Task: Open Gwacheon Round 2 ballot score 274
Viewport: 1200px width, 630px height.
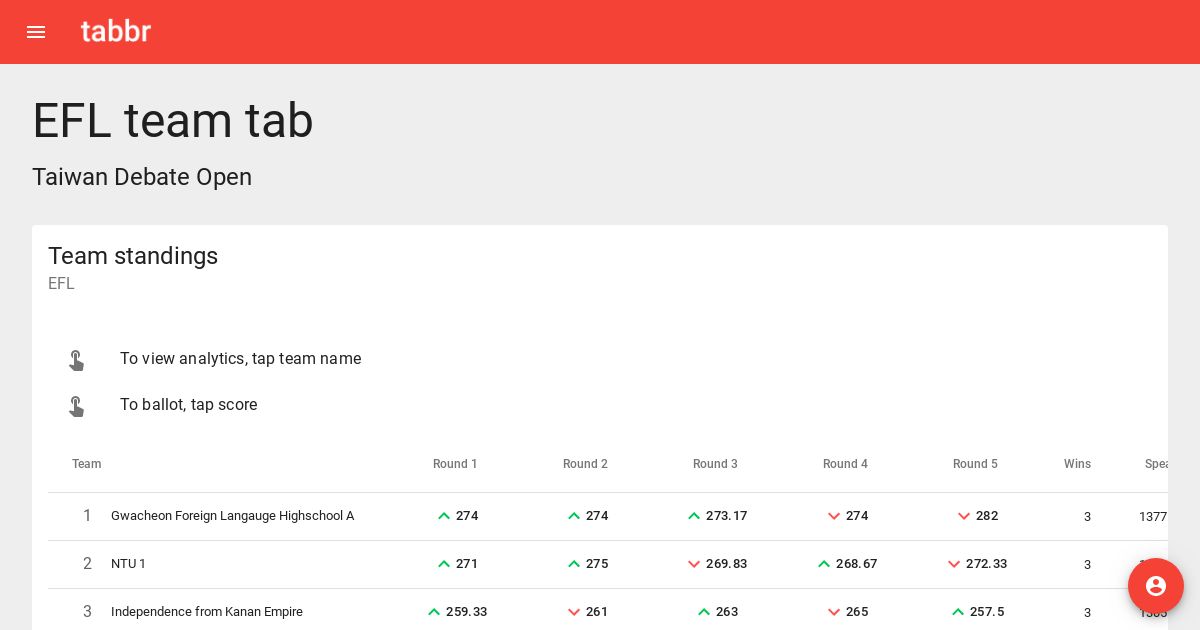Action: click(x=597, y=516)
